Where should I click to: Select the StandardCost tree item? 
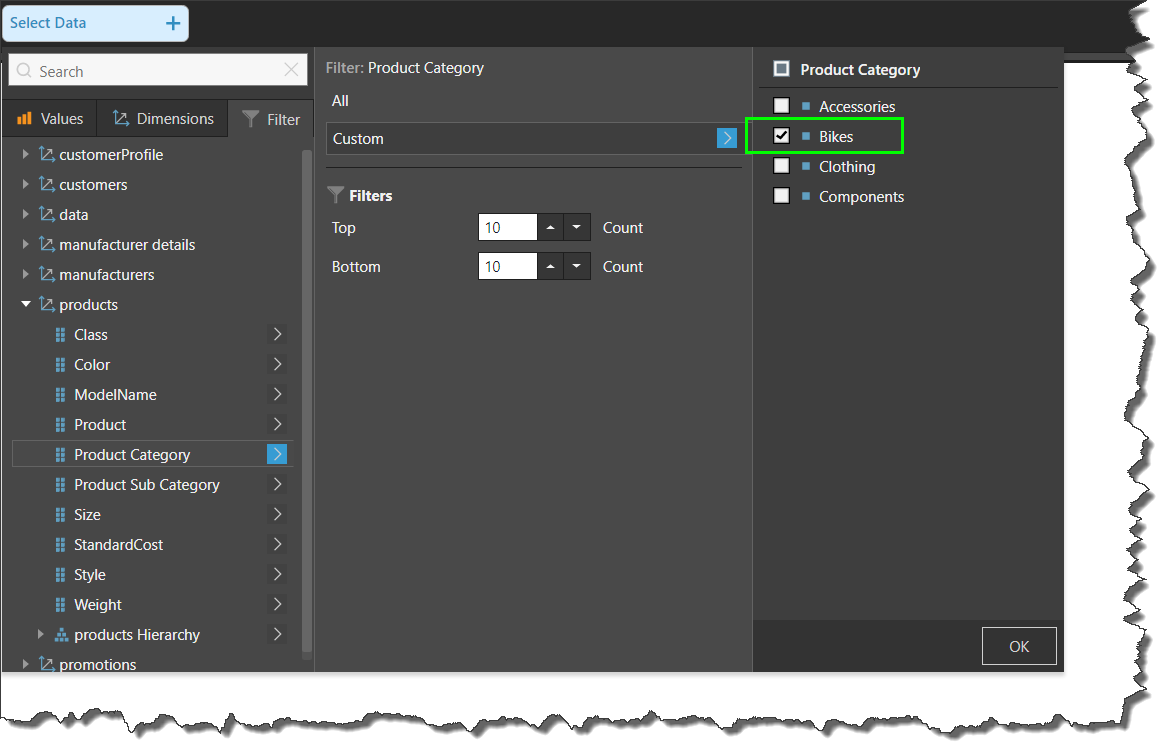pos(119,545)
